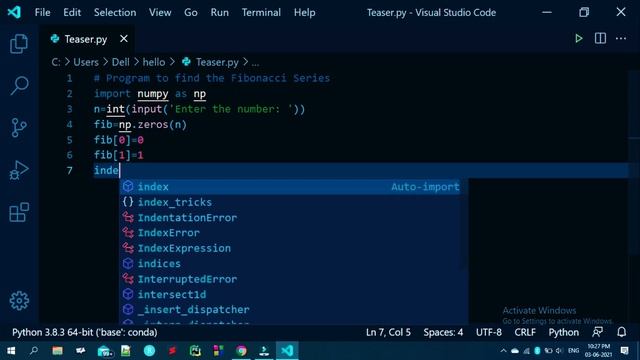Screen dimensions: 640x360
Task: Click UTF-8 encoding in status bar
Action: coord(489,332)
